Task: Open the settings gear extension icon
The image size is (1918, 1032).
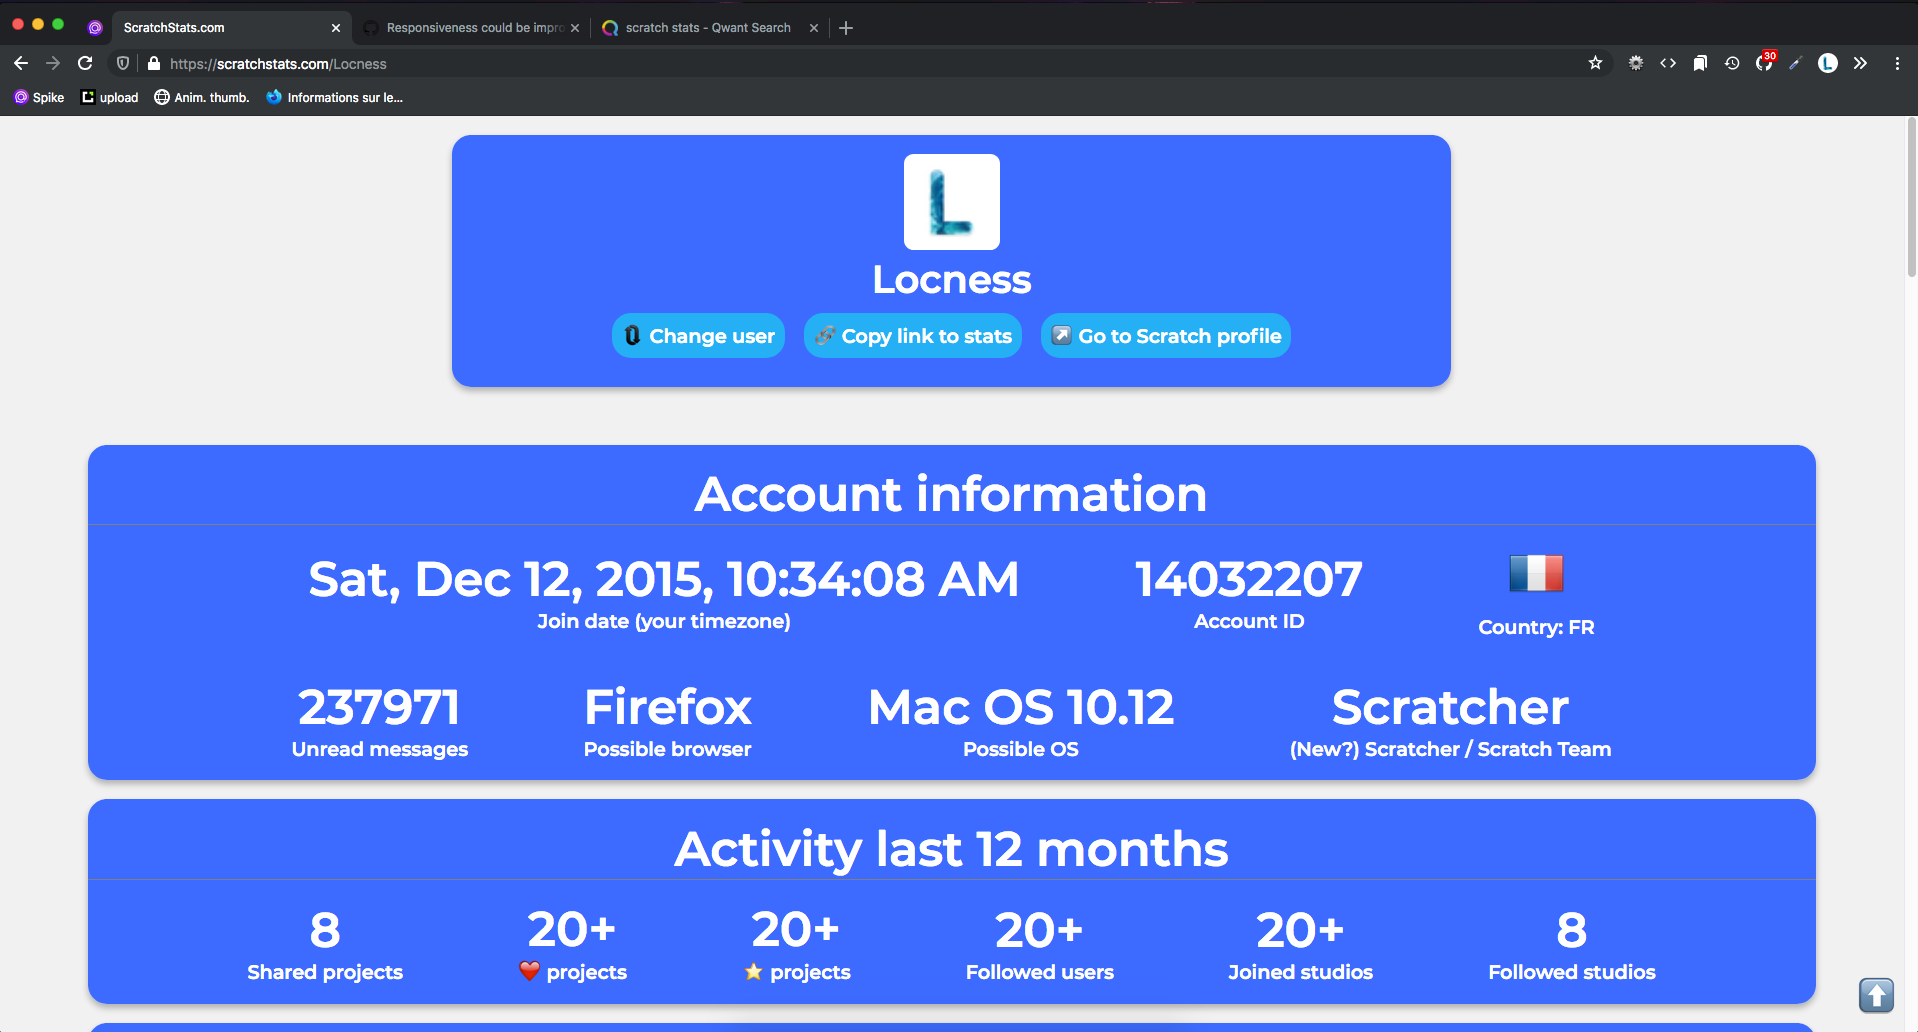Action: 1636,63
